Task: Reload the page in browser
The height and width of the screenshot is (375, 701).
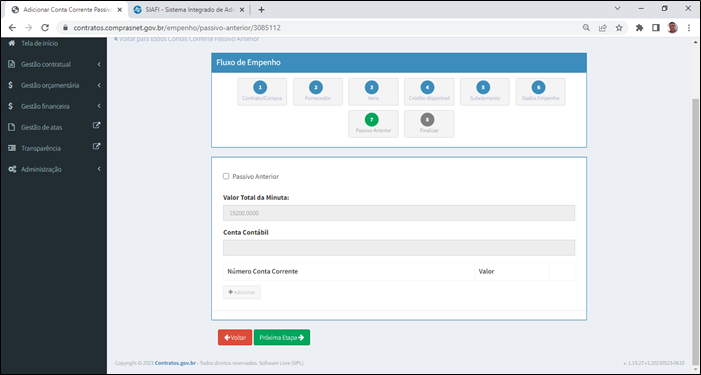Action: click(45, 28)
